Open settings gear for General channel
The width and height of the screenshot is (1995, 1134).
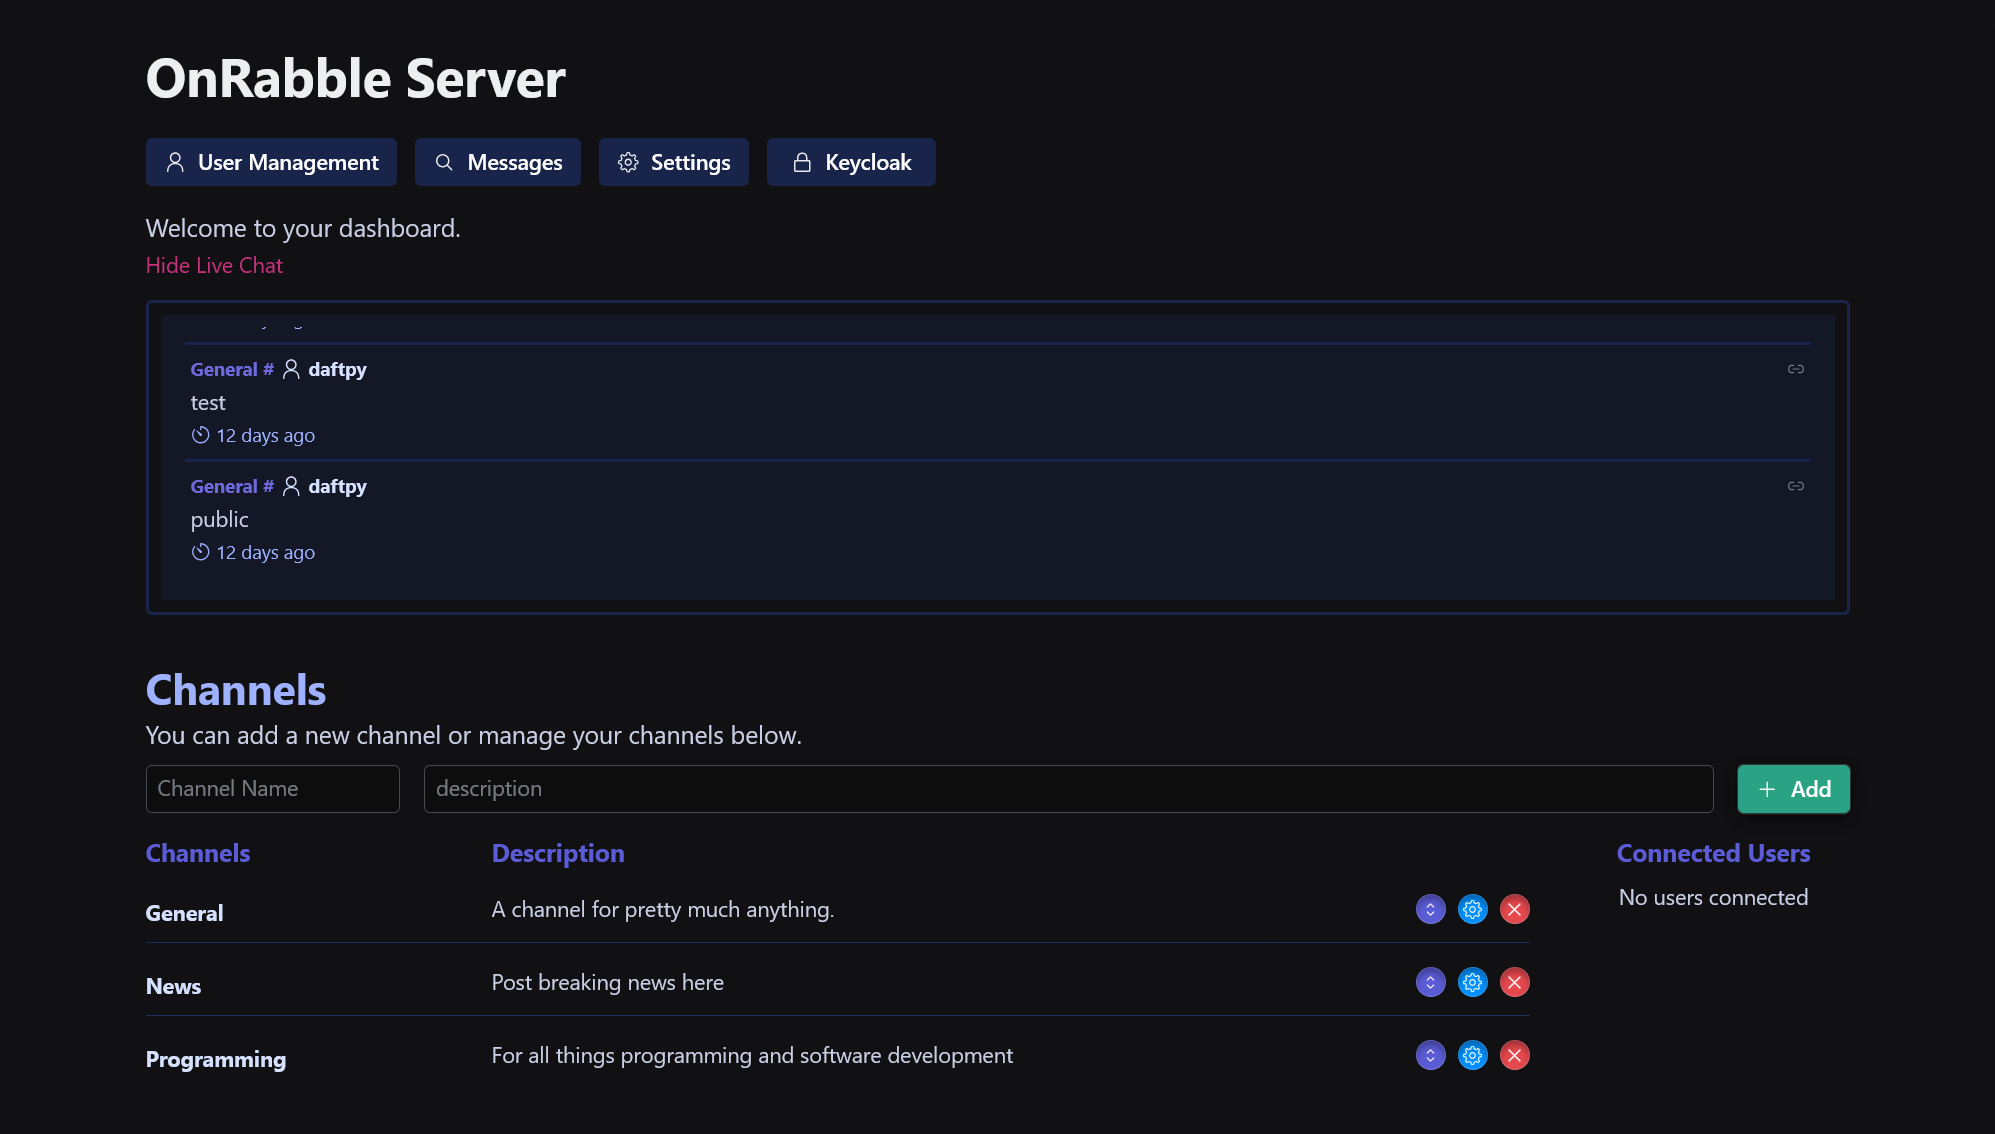[x=1473, y=909]
